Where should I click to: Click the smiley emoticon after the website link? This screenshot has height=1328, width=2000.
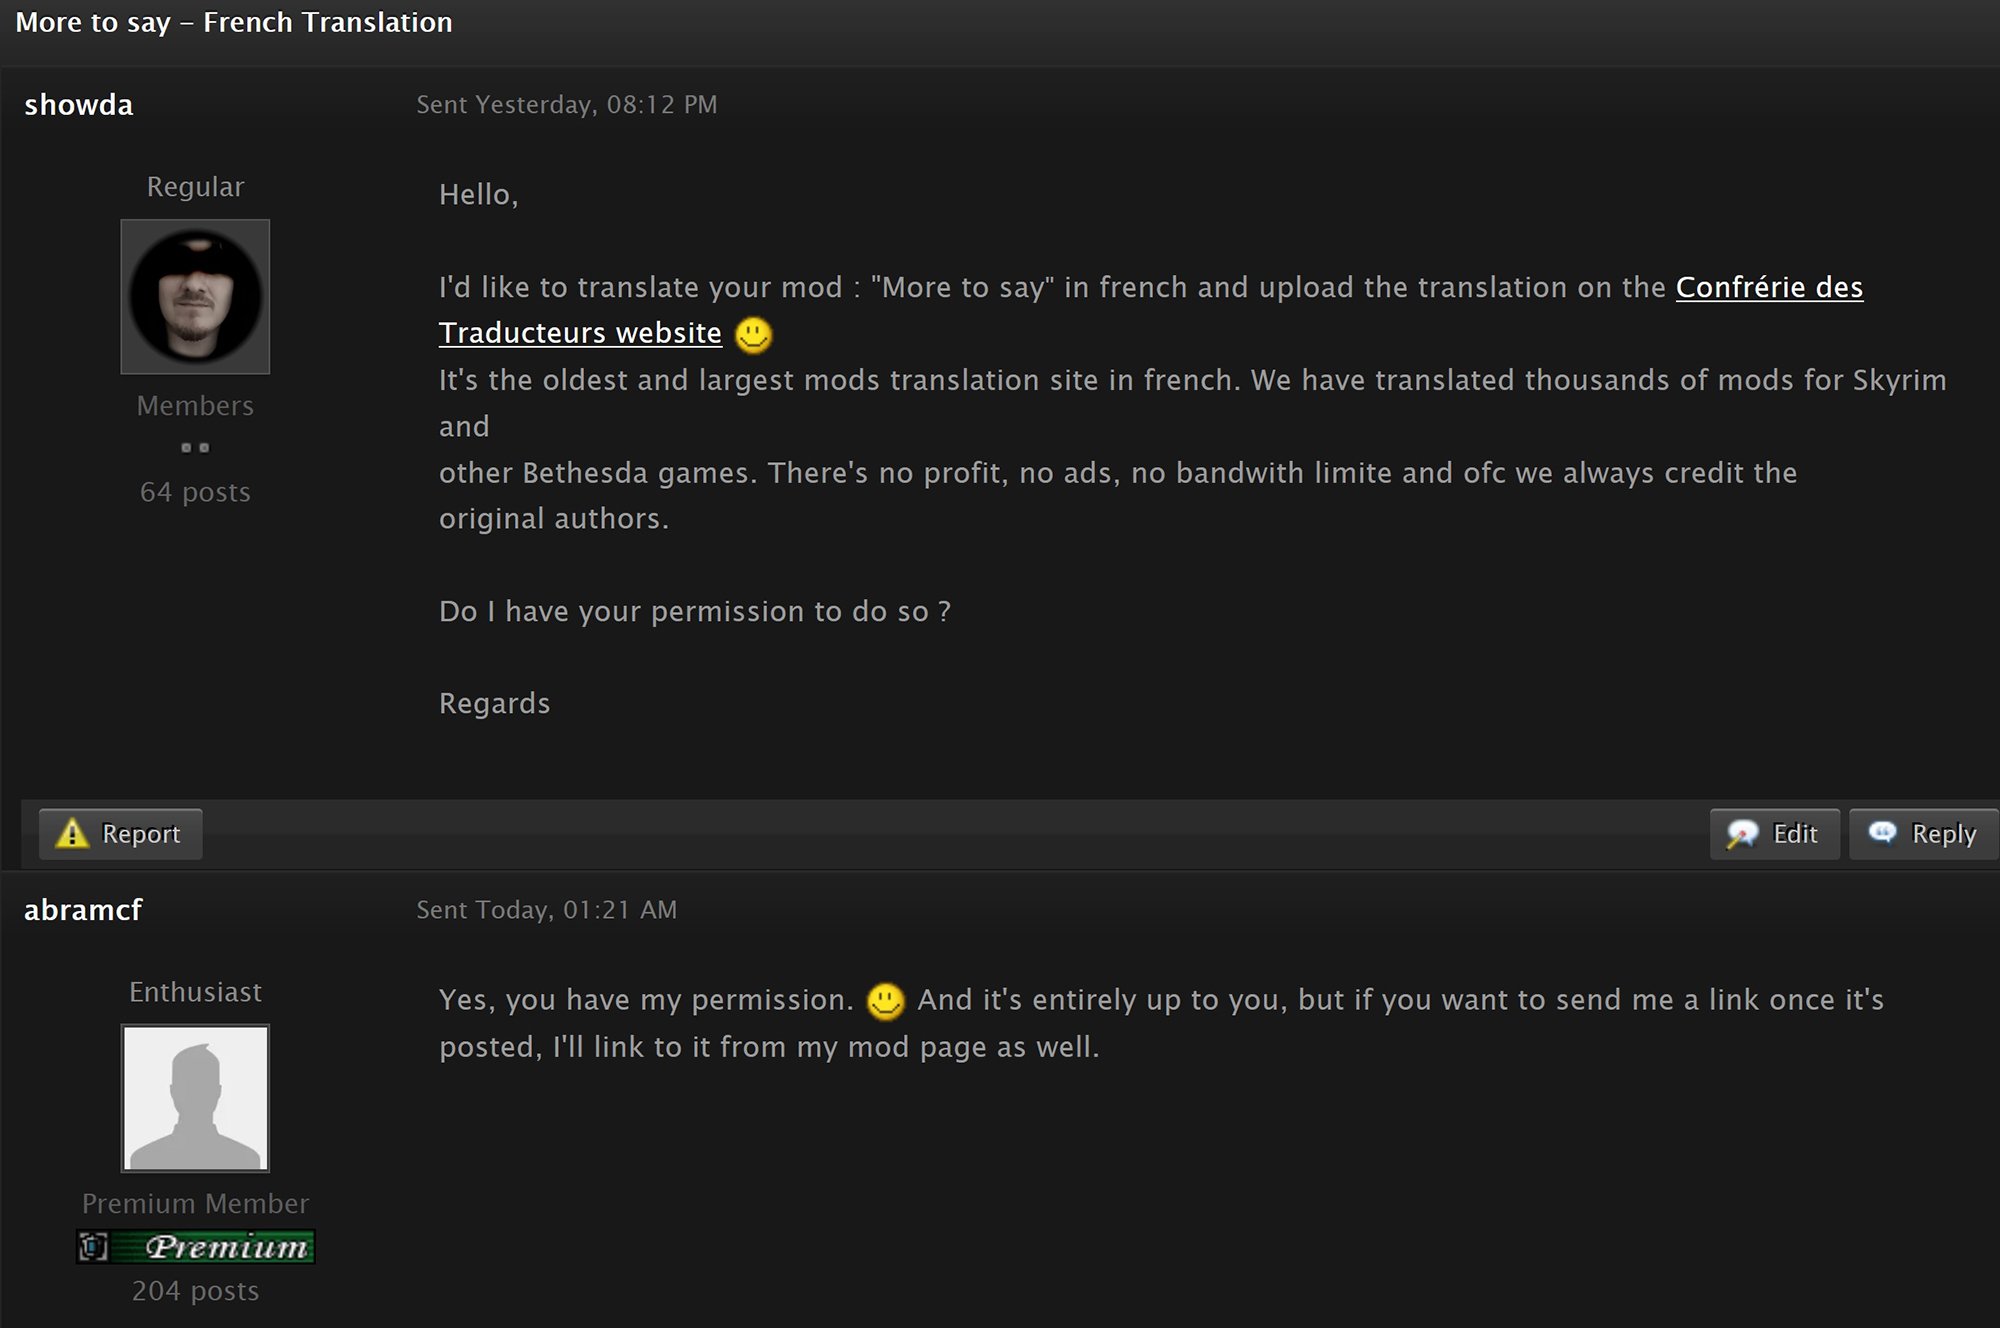pyautogui.click(x=754, y=335)
